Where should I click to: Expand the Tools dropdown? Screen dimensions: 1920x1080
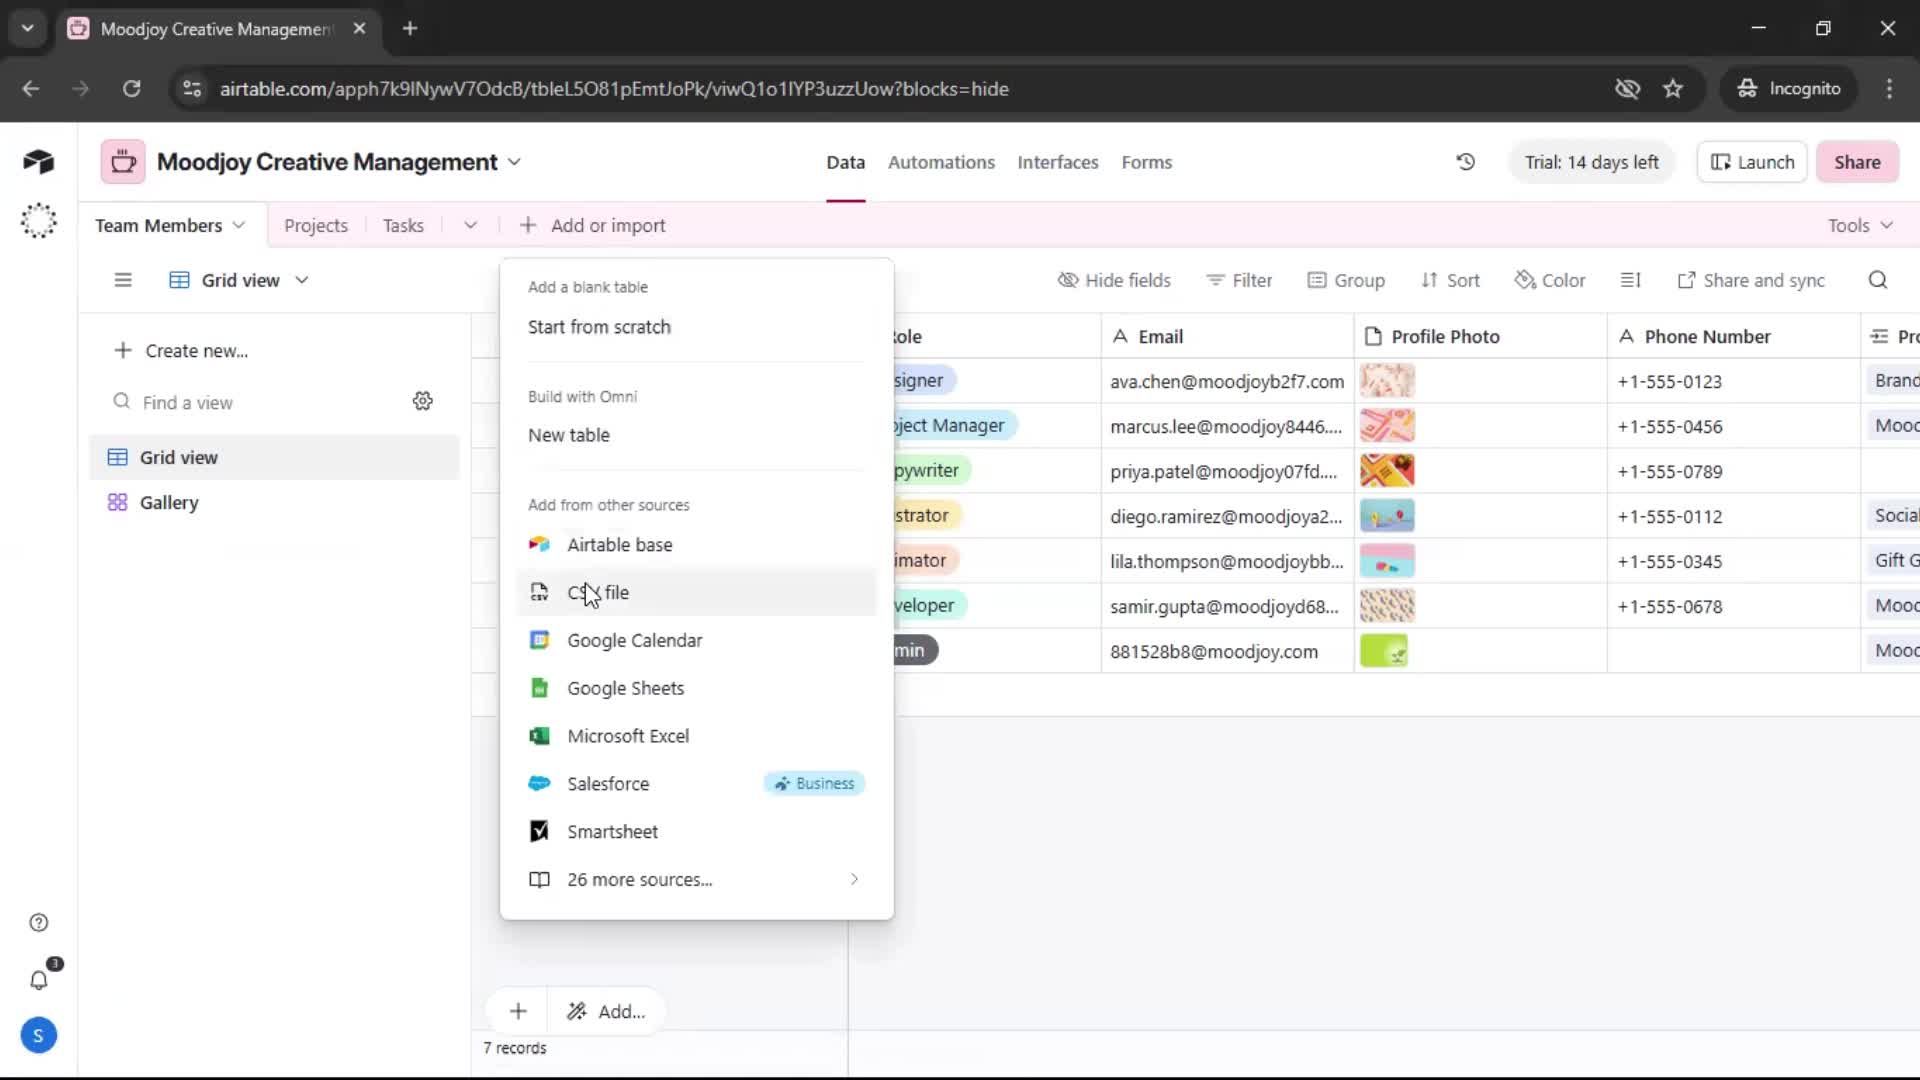point(1860,225)
